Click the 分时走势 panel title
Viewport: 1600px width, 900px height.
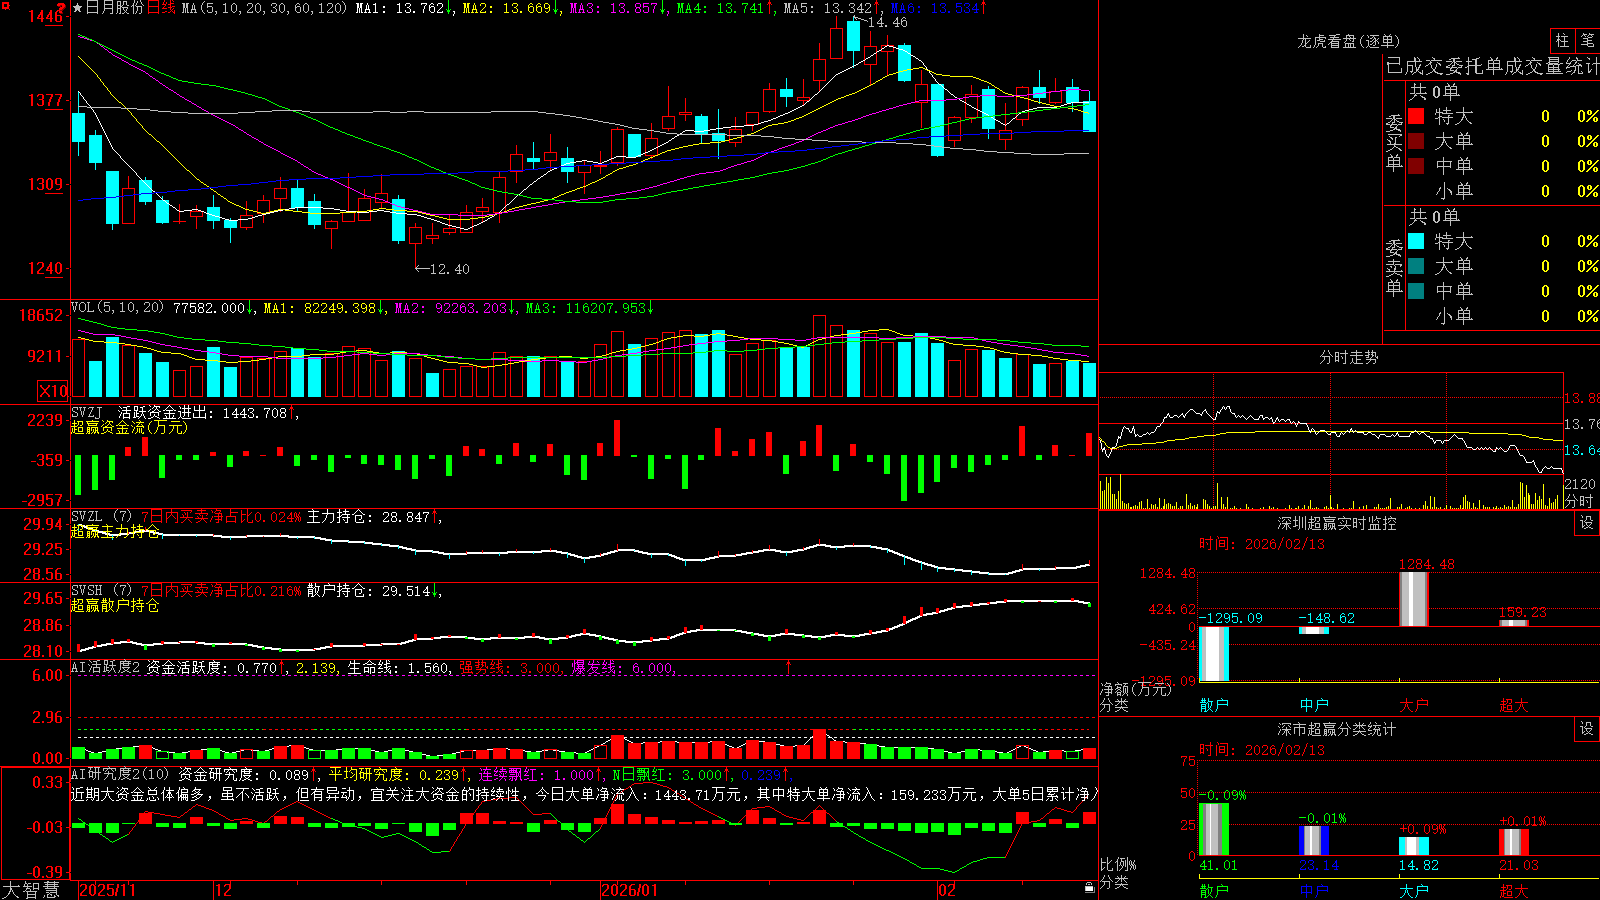tap(1348, 357)
